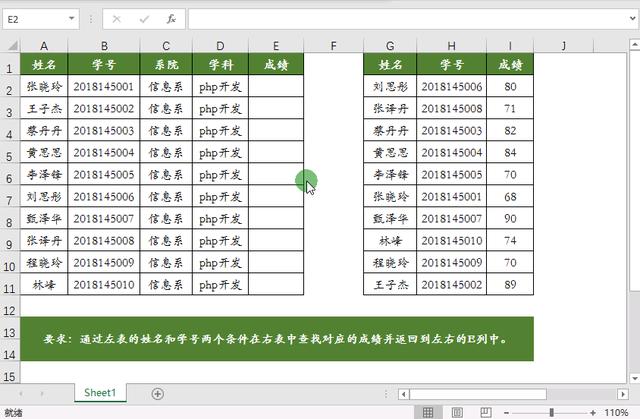This screenshot has height=419, width=640.
Task: Click the zoom slider handle
Action: click(x=551, y=412)
